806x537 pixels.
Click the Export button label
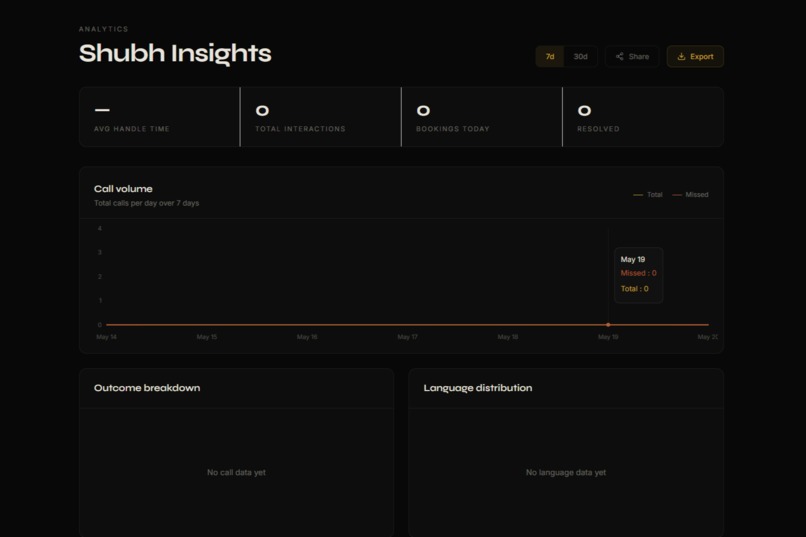click(x=702, y=57)
